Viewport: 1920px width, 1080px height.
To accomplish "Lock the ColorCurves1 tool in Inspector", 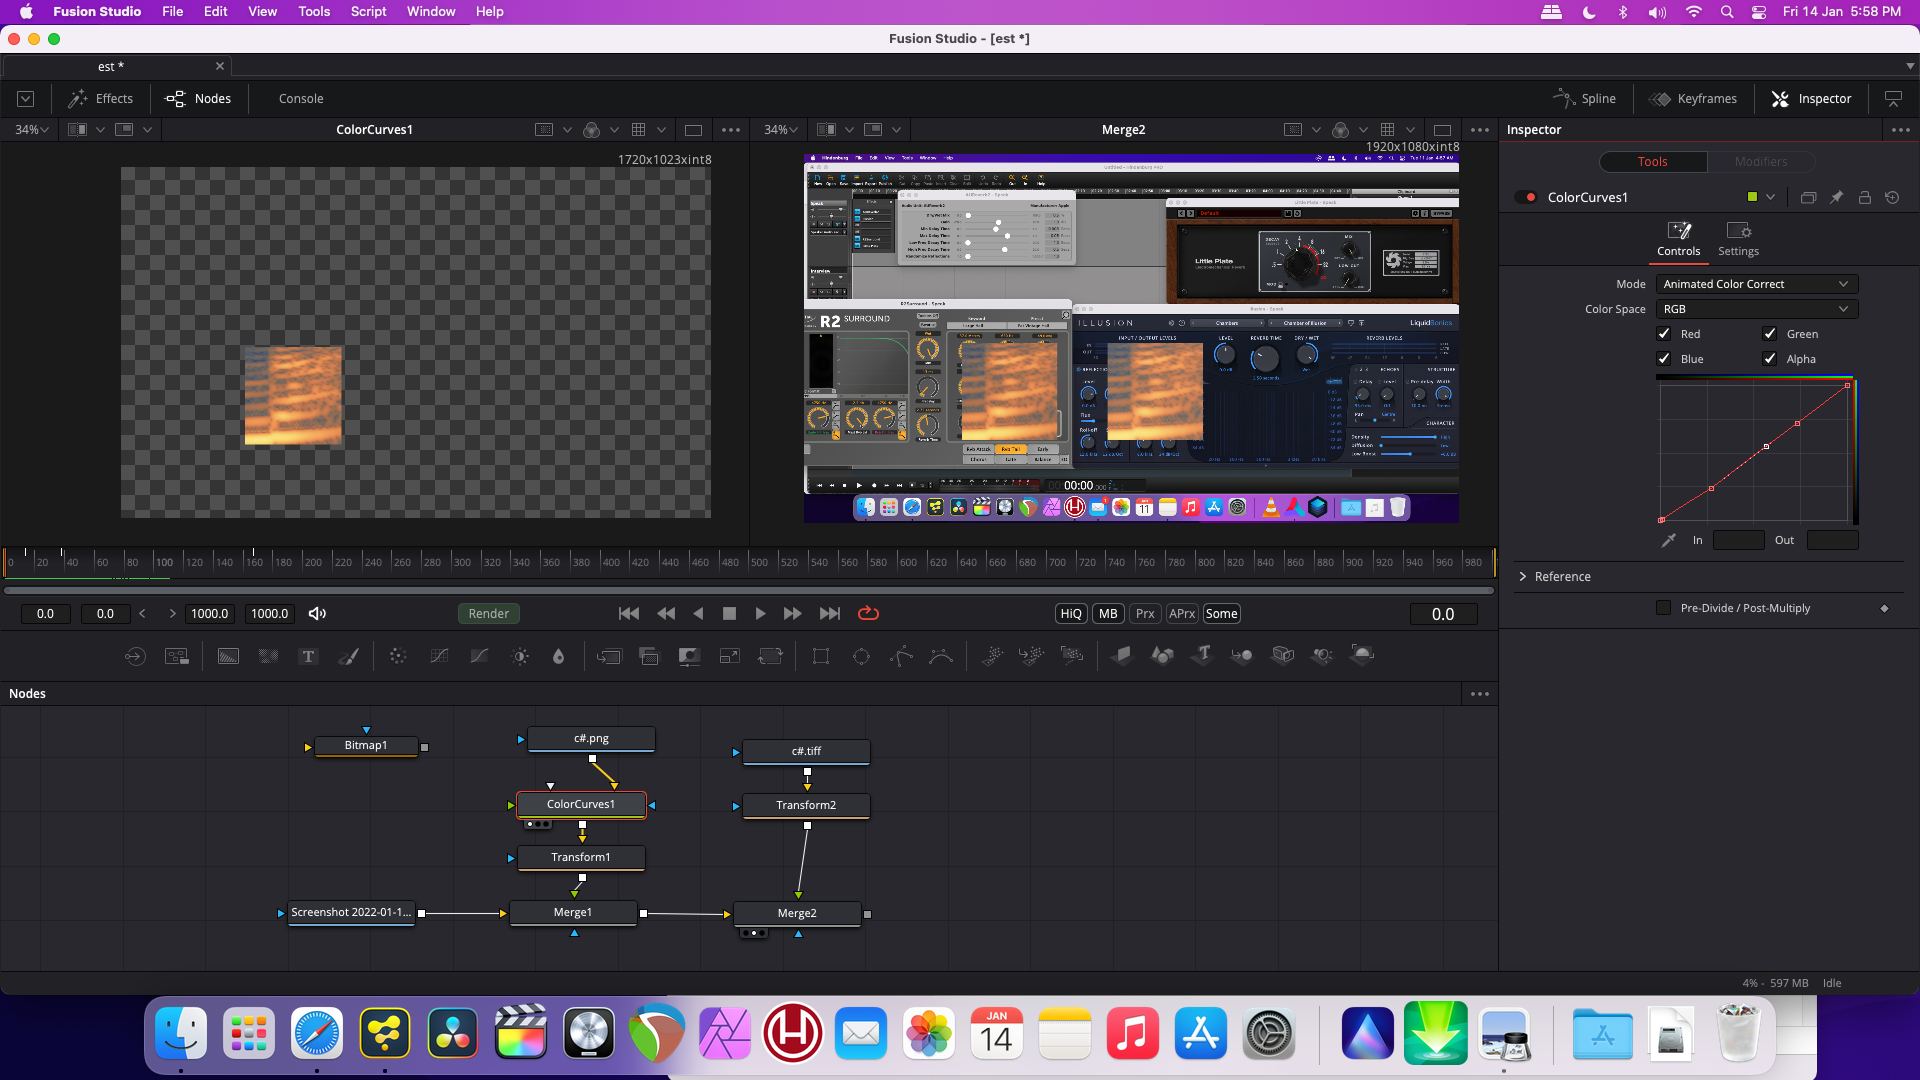I will [1864, 197].
